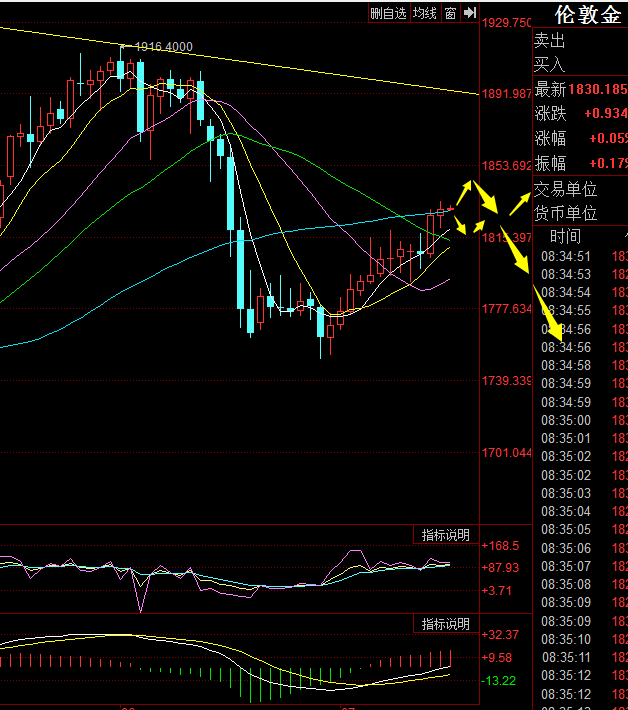628x710 pixels.
Task: Toggle the 均线 moving average button
Action: (x=425, y=13)
